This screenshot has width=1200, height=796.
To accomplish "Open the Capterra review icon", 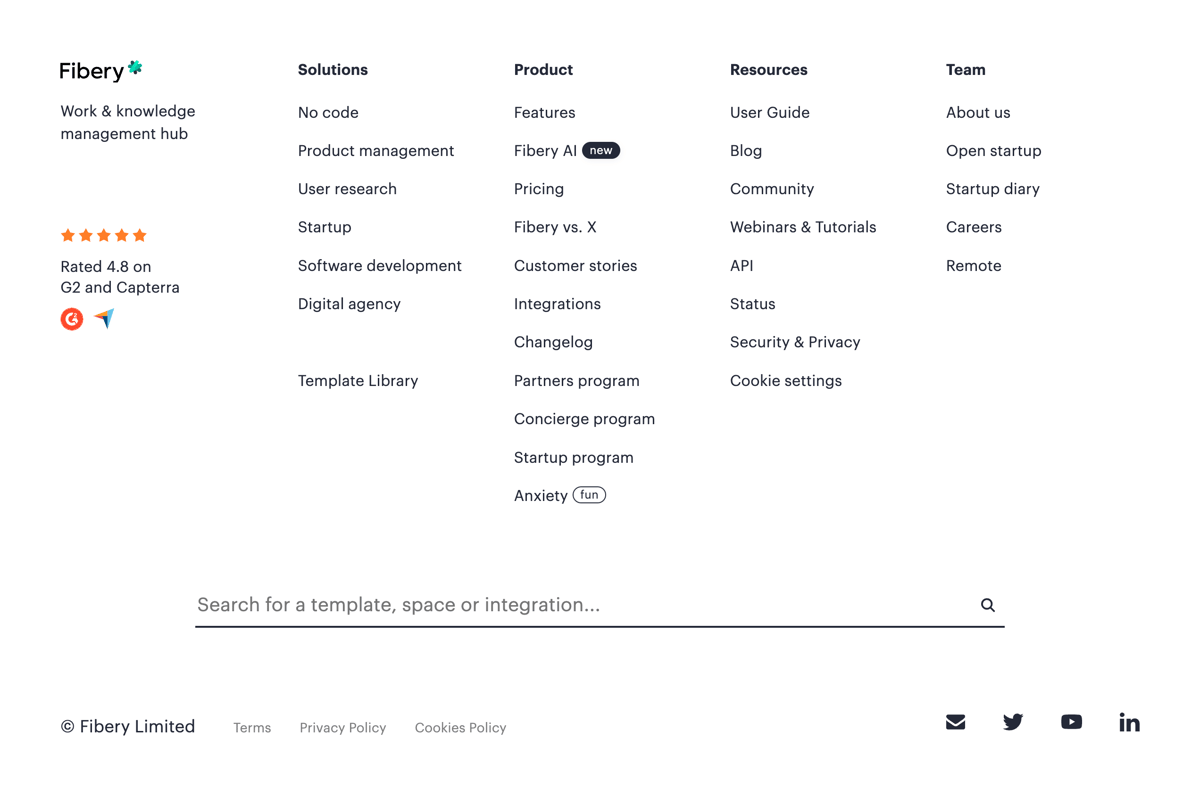I will [x=103, y=319].
